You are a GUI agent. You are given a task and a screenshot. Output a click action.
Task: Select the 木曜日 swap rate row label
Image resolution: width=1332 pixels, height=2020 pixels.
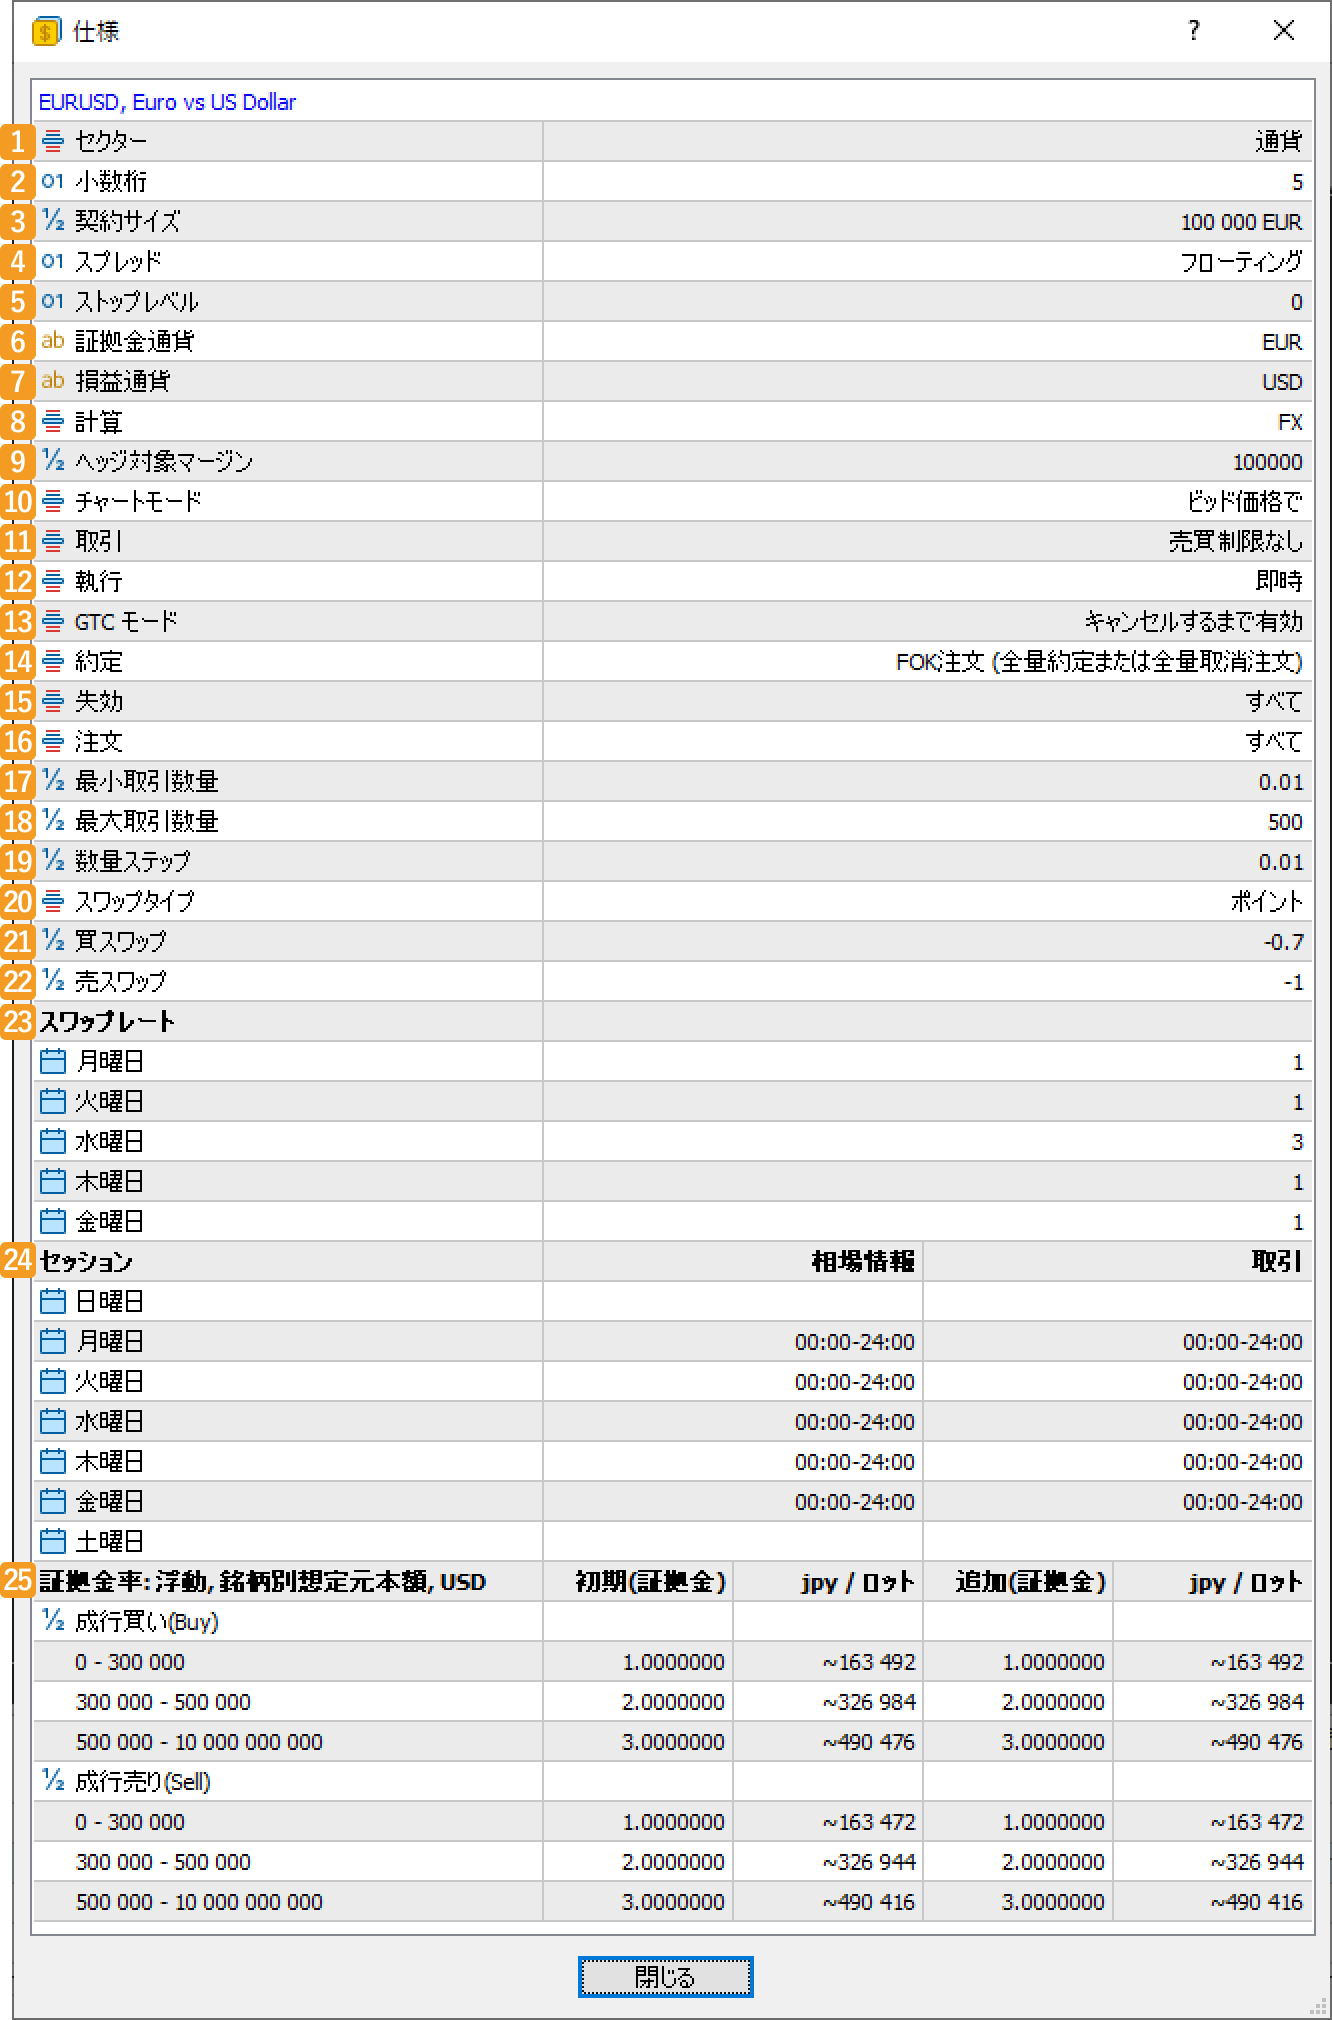click(x=110, y=1181)
